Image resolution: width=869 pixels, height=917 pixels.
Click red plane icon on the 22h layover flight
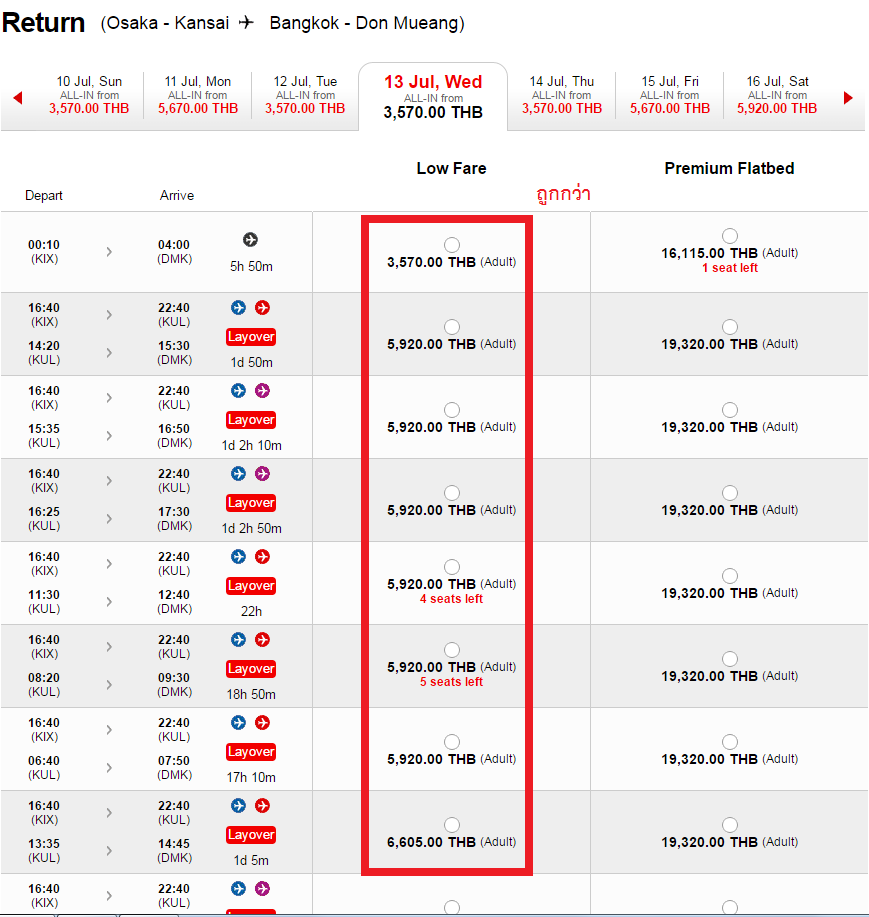point(262,557)
